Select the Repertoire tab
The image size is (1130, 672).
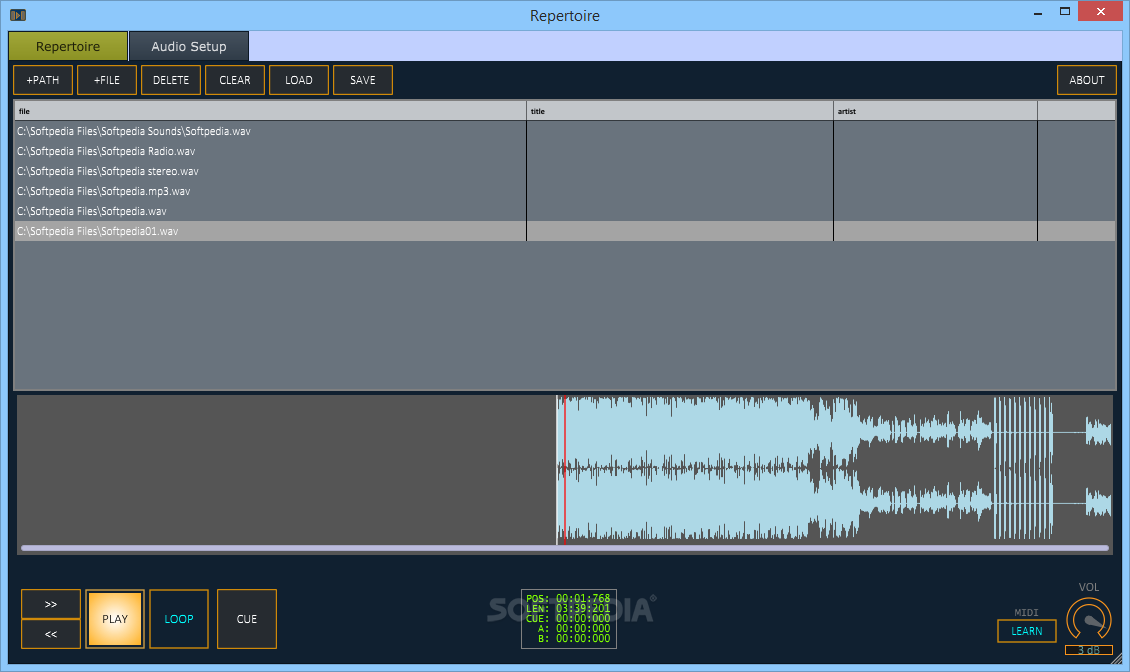(68, 46)
